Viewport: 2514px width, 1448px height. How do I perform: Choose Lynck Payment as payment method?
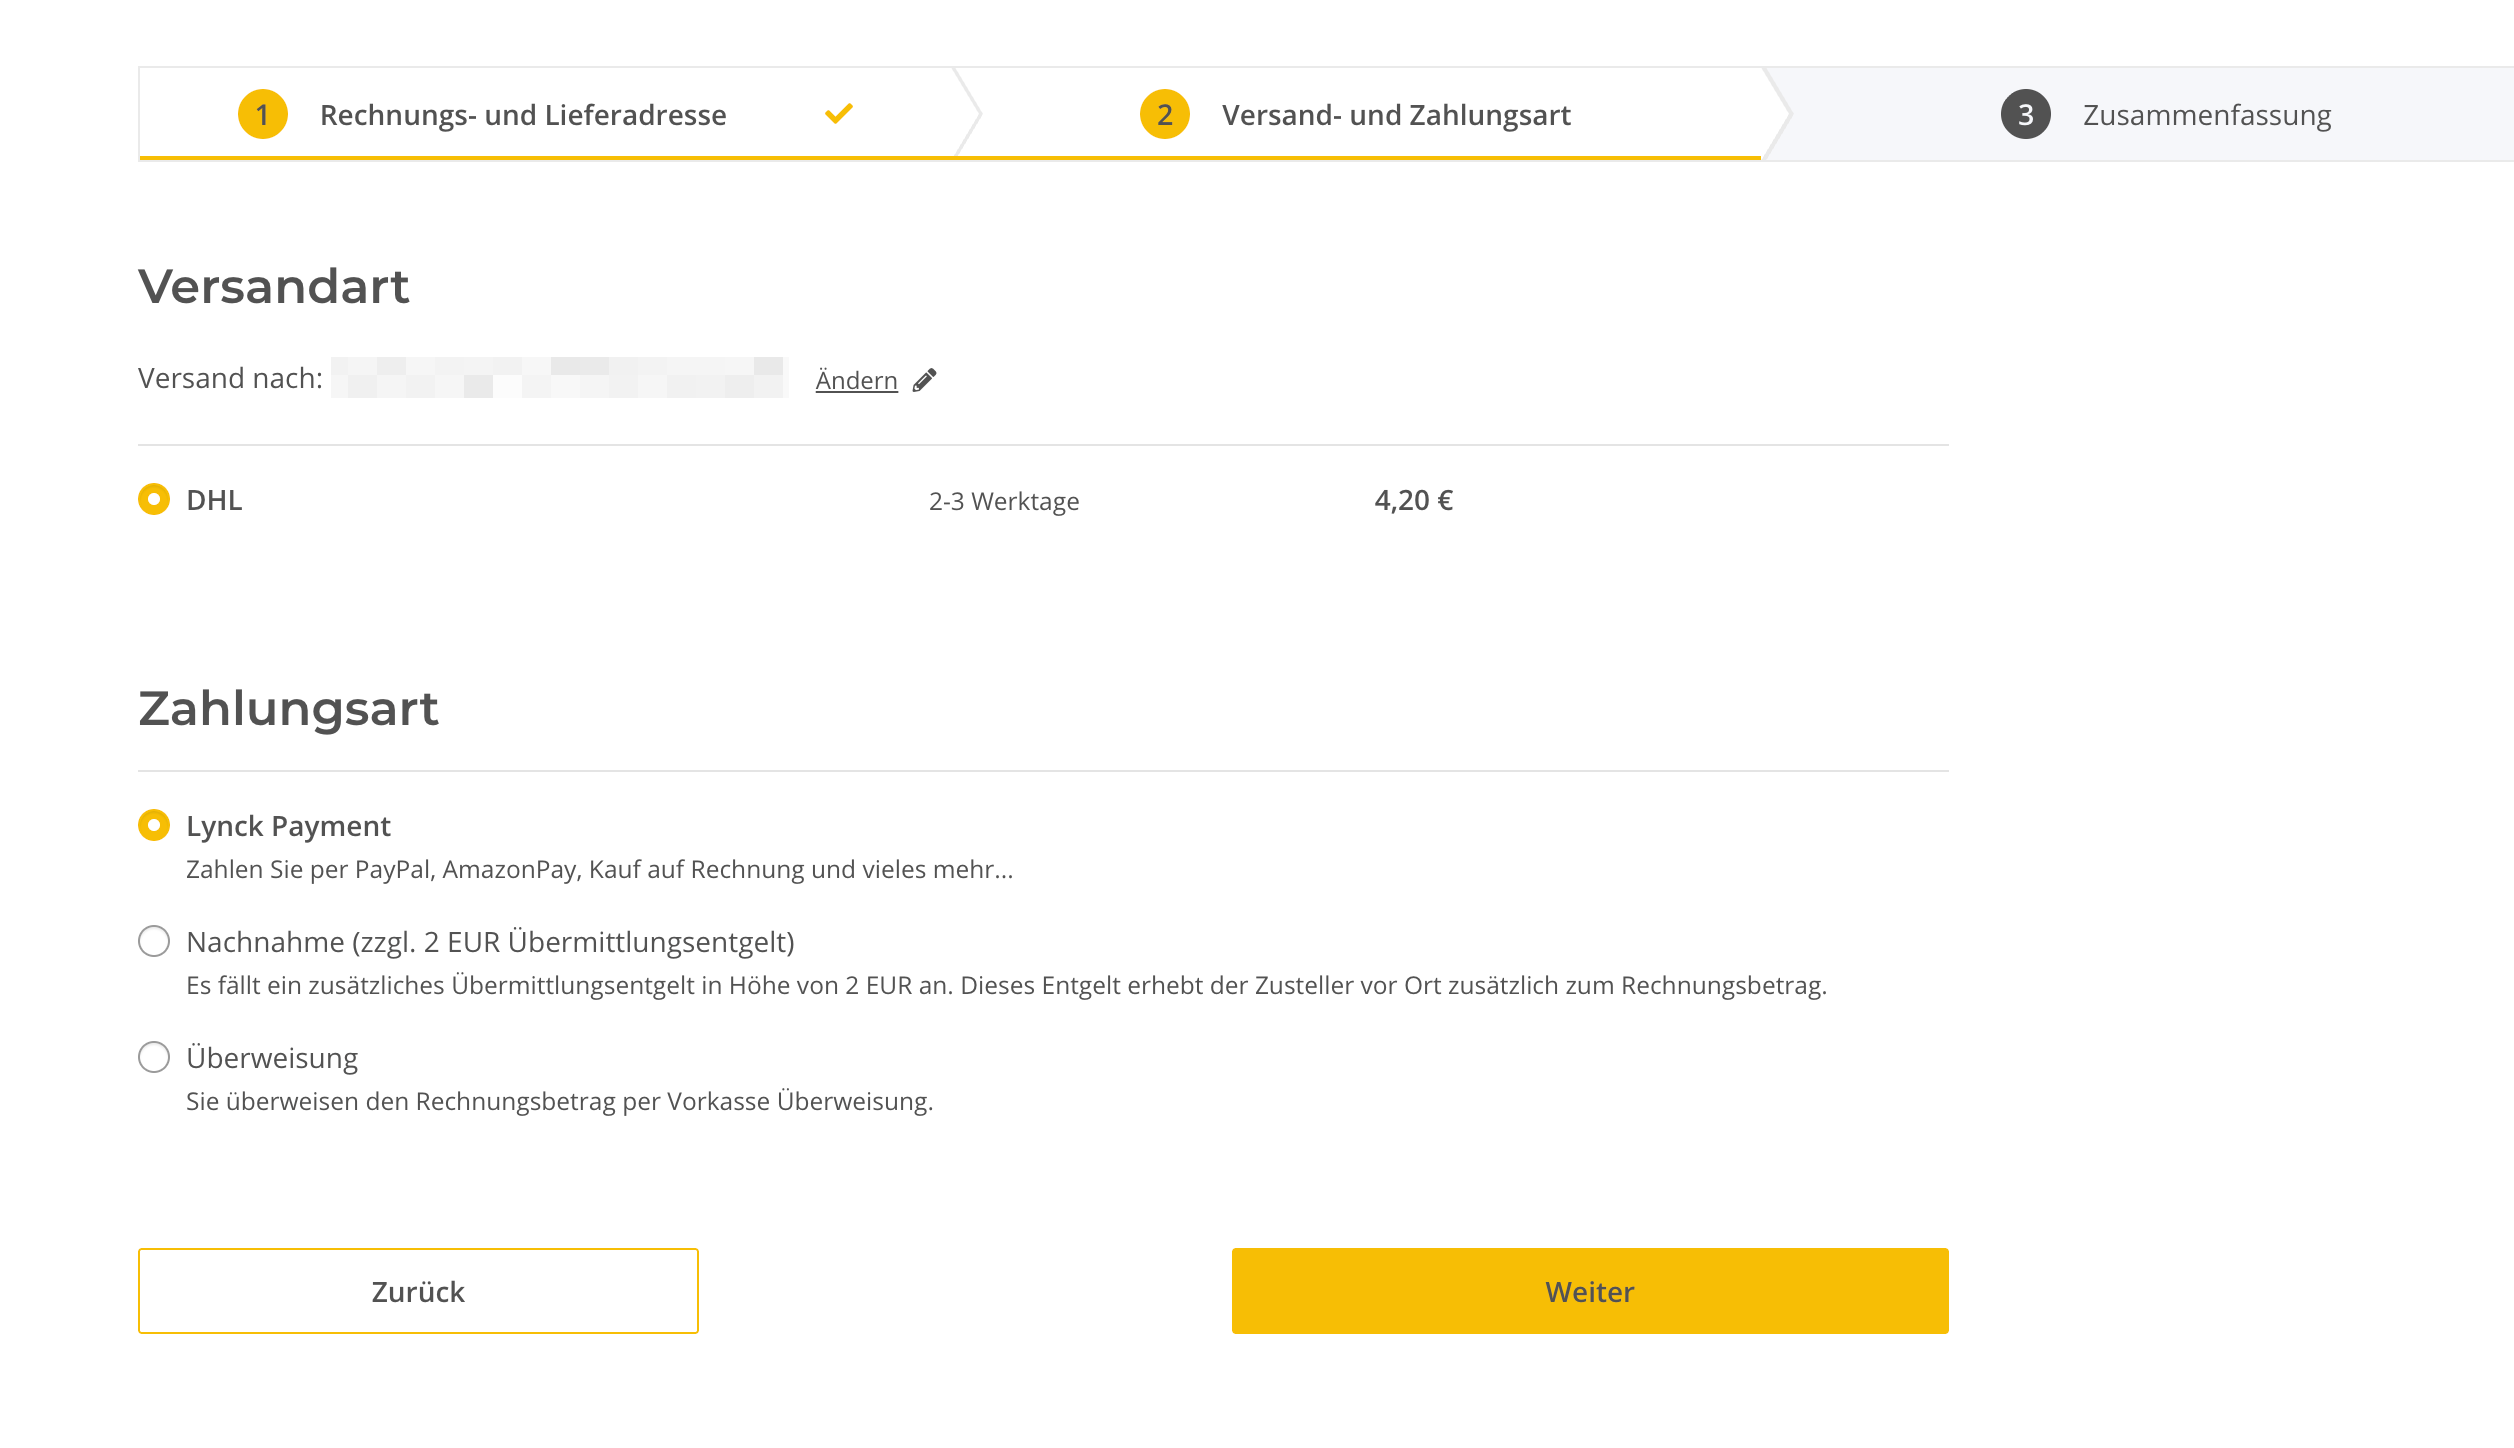tap(153, 825)
